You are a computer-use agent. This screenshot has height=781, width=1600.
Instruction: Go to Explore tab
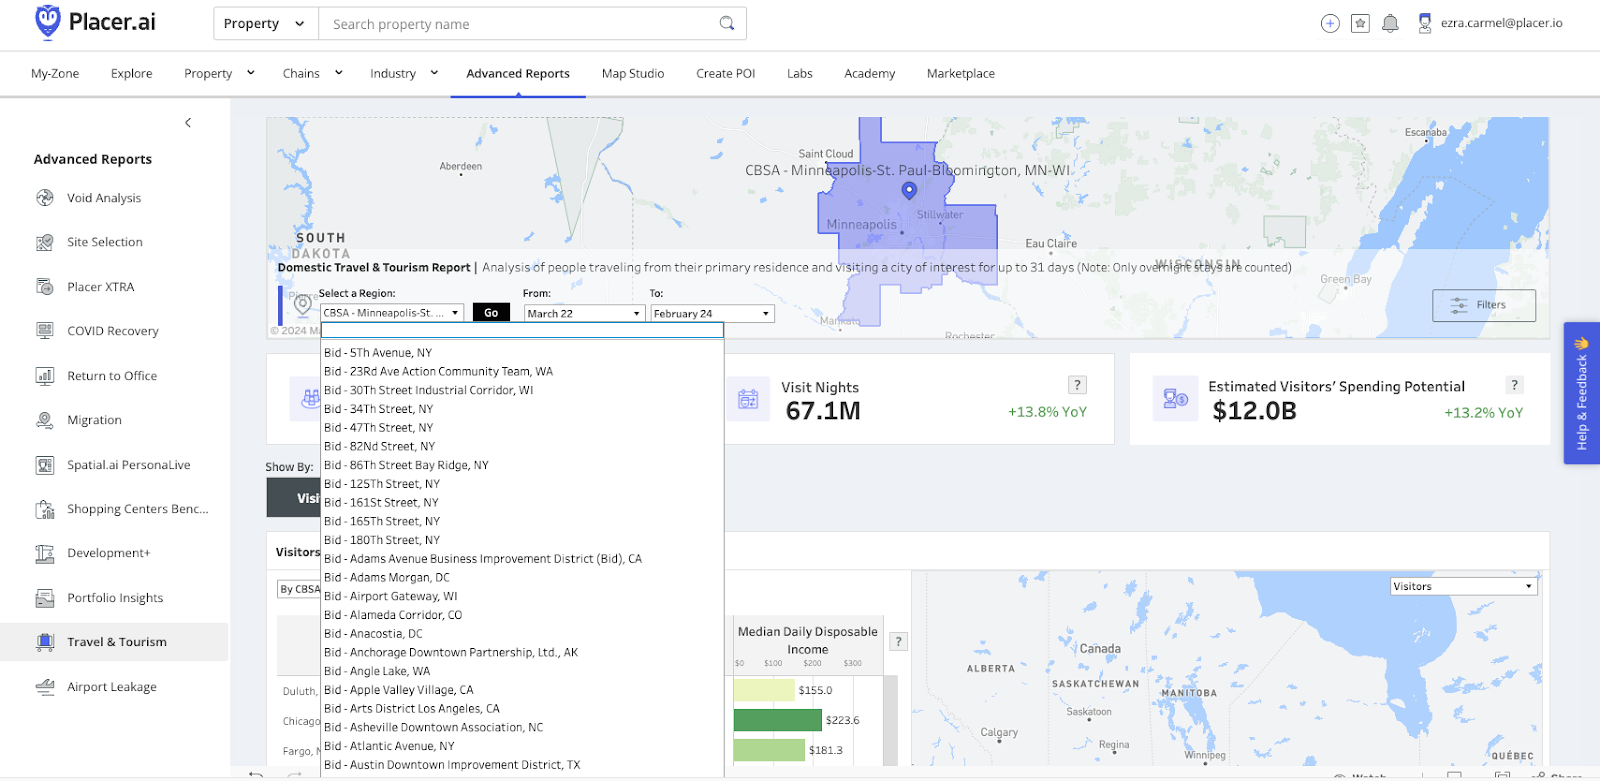point(132,73)
